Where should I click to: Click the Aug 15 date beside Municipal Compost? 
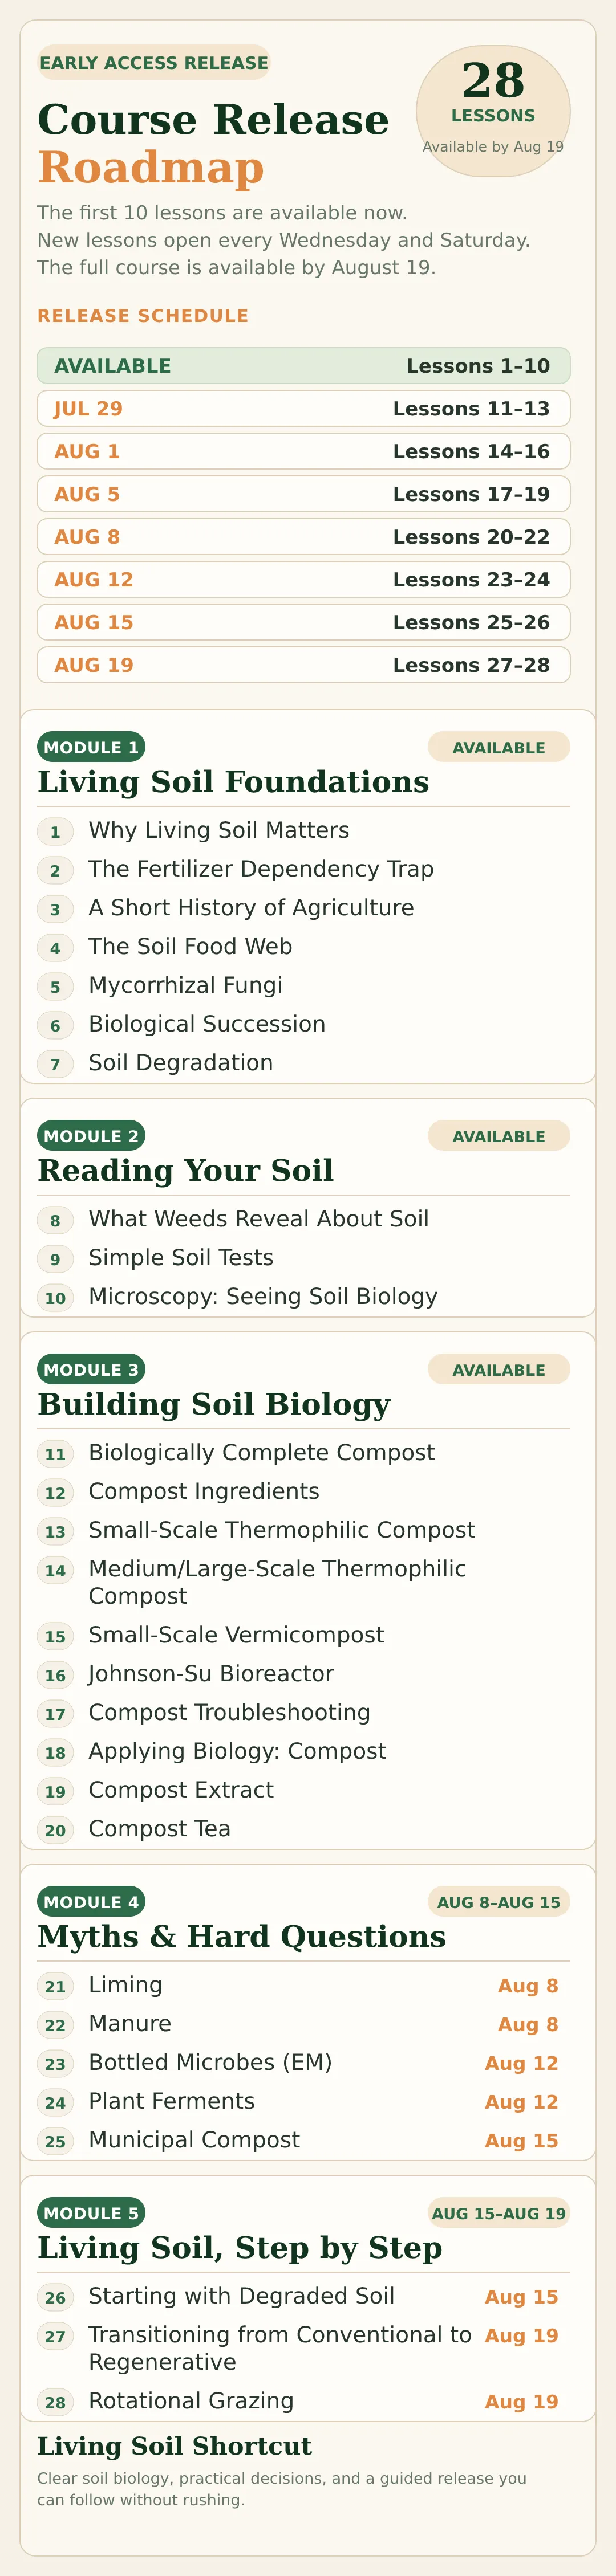point(521,2140)
